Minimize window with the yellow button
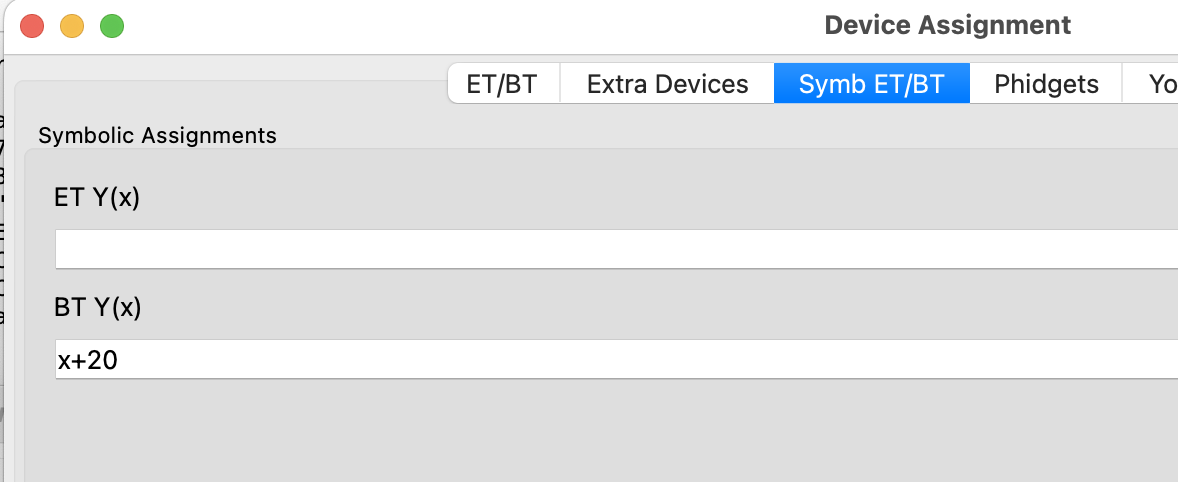 tap(72, 26)
